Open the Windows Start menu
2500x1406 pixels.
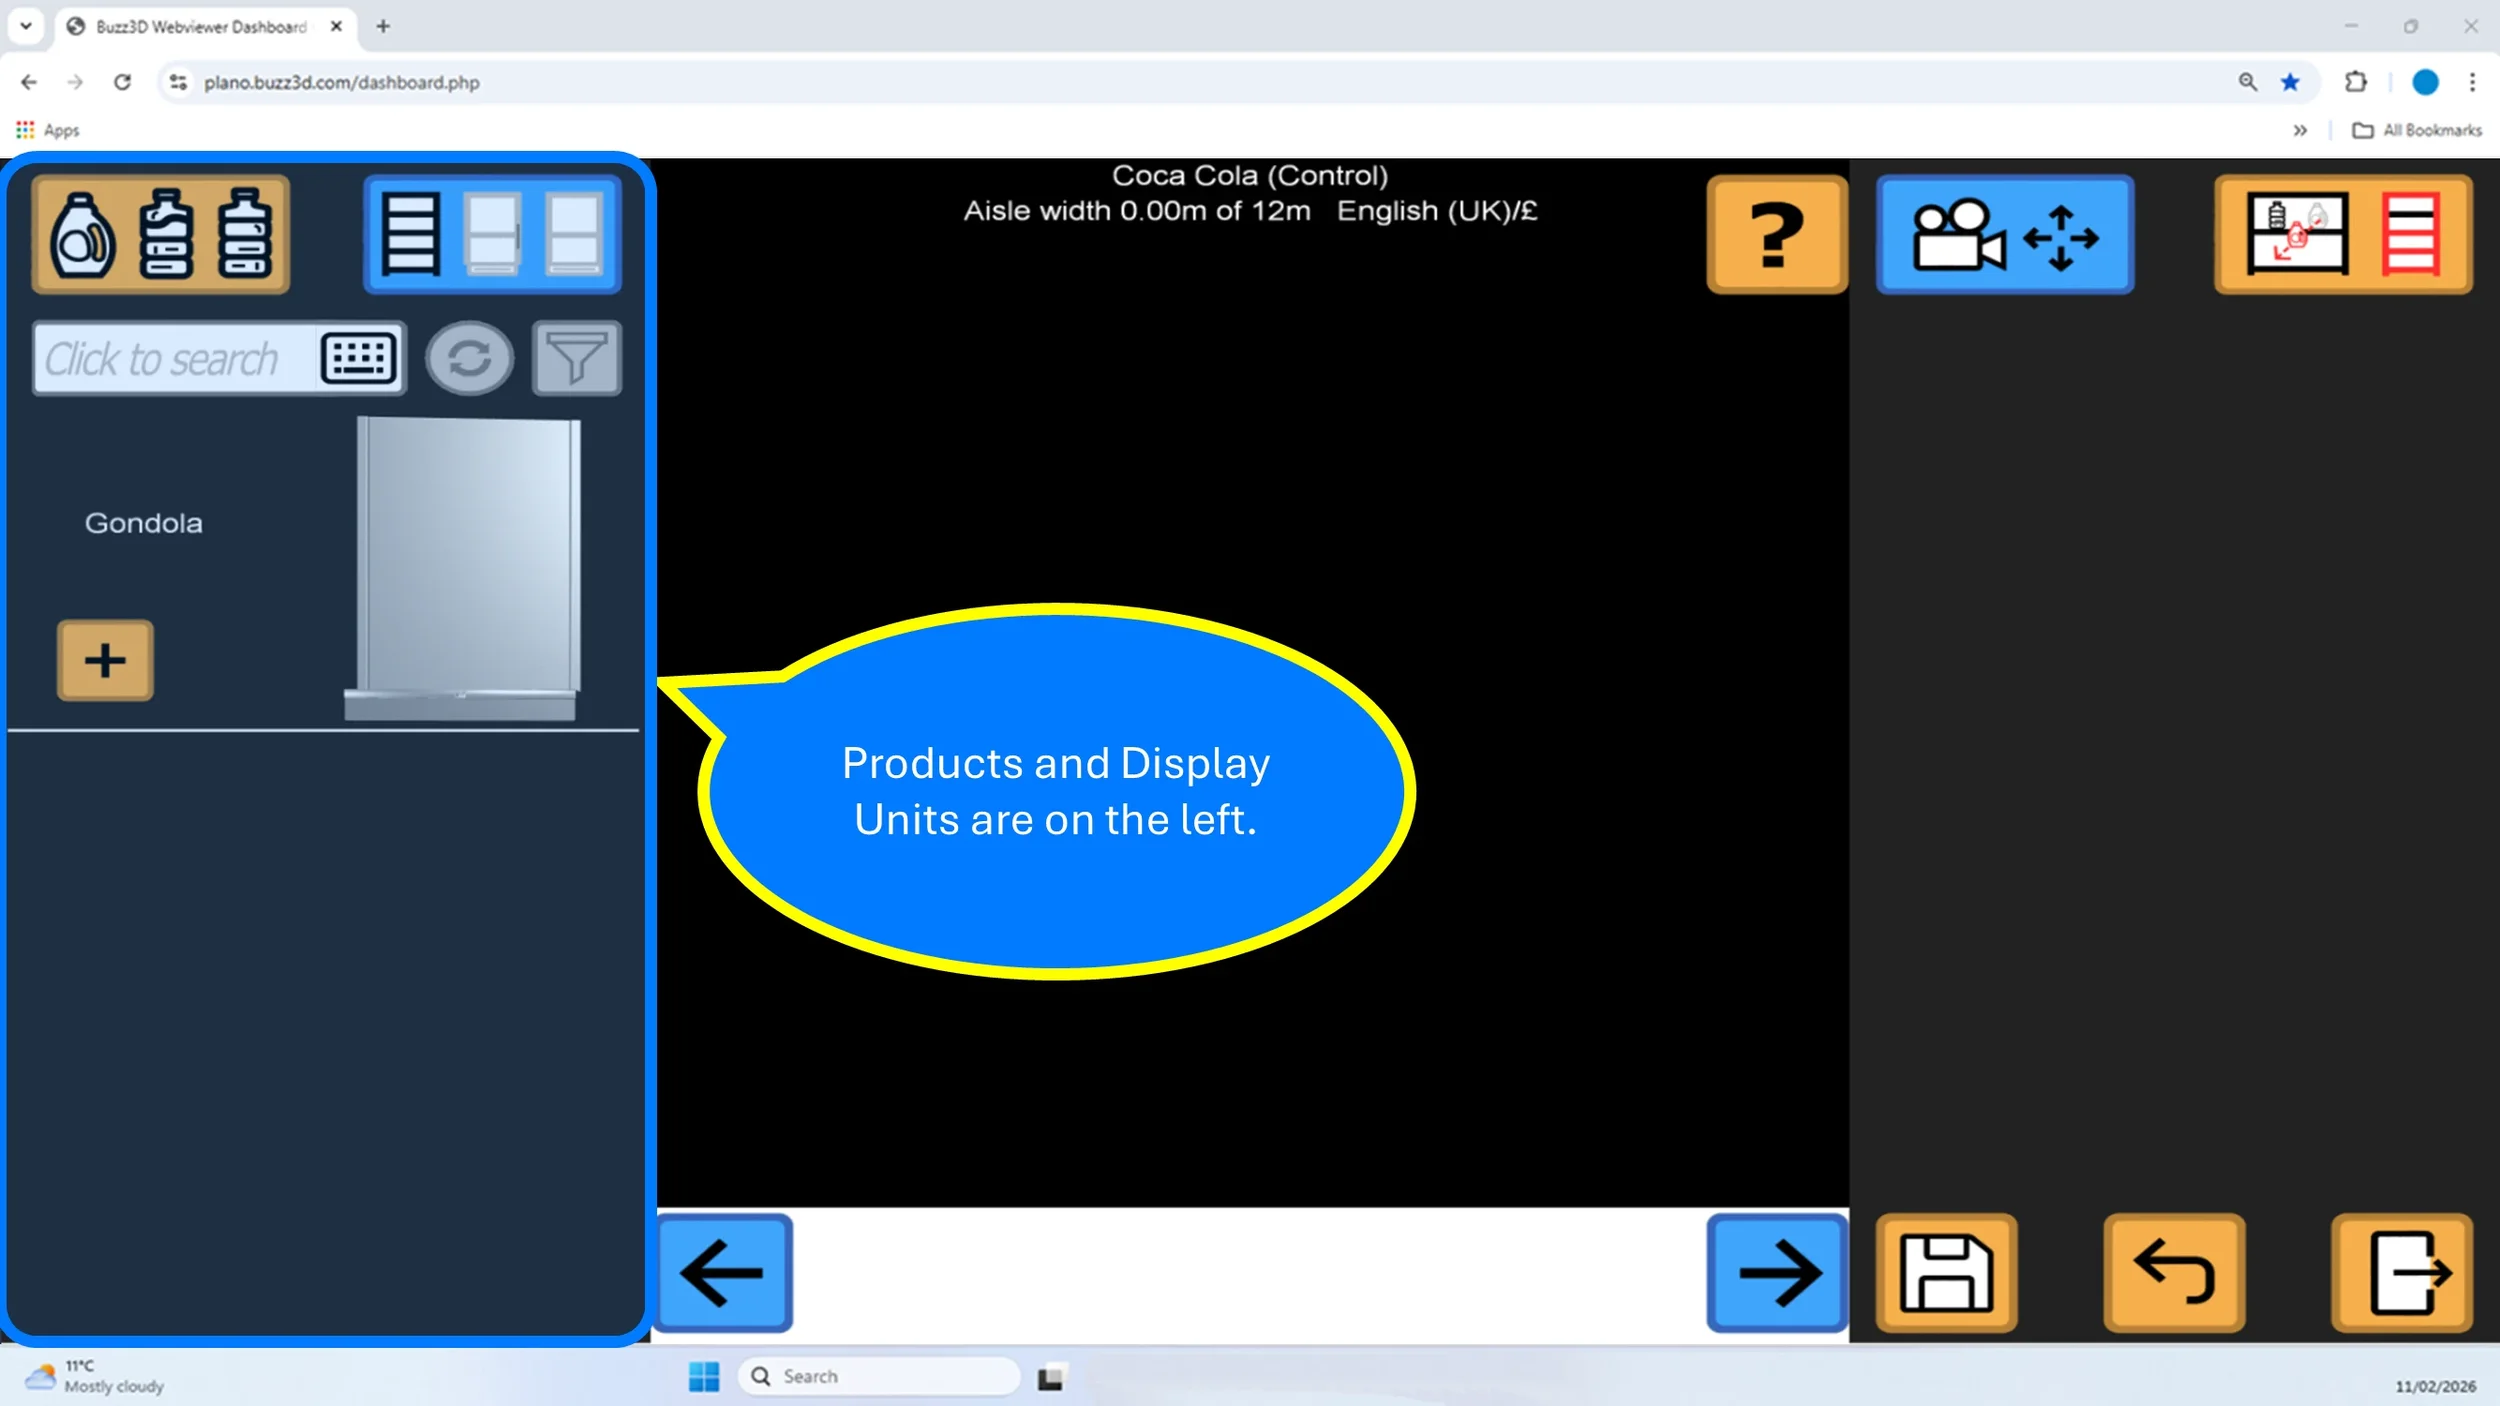[703, 1376]
